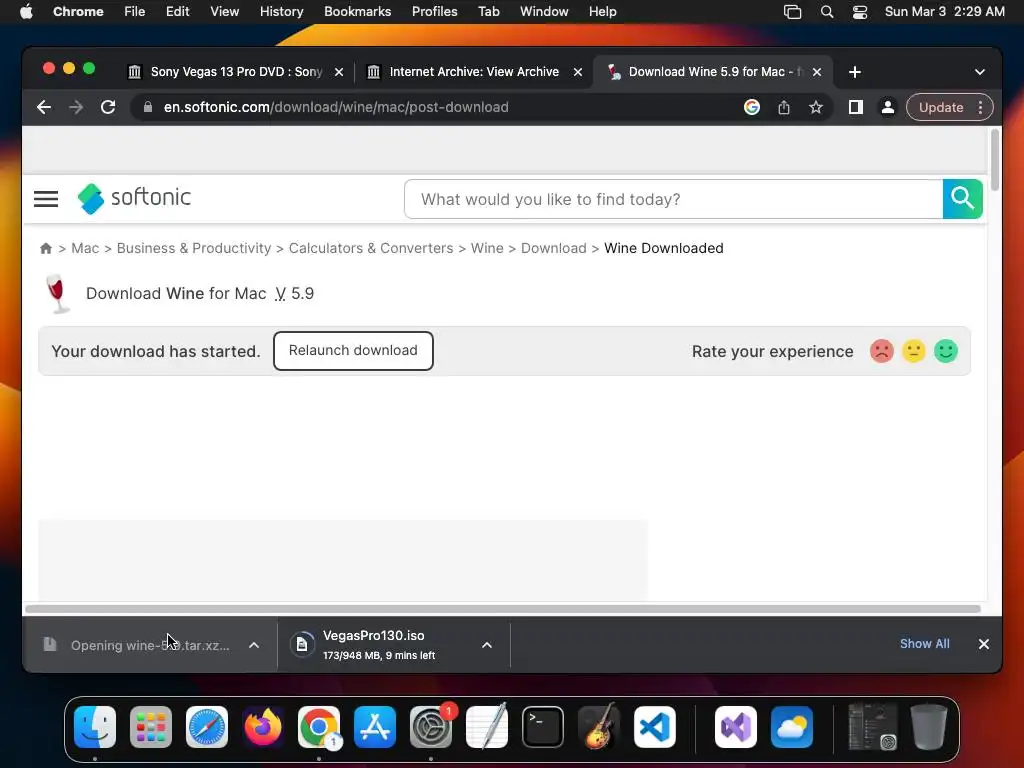Open the Chrome profile icon
Viewport: 1024px width, 768px height.
pos(888,107)
